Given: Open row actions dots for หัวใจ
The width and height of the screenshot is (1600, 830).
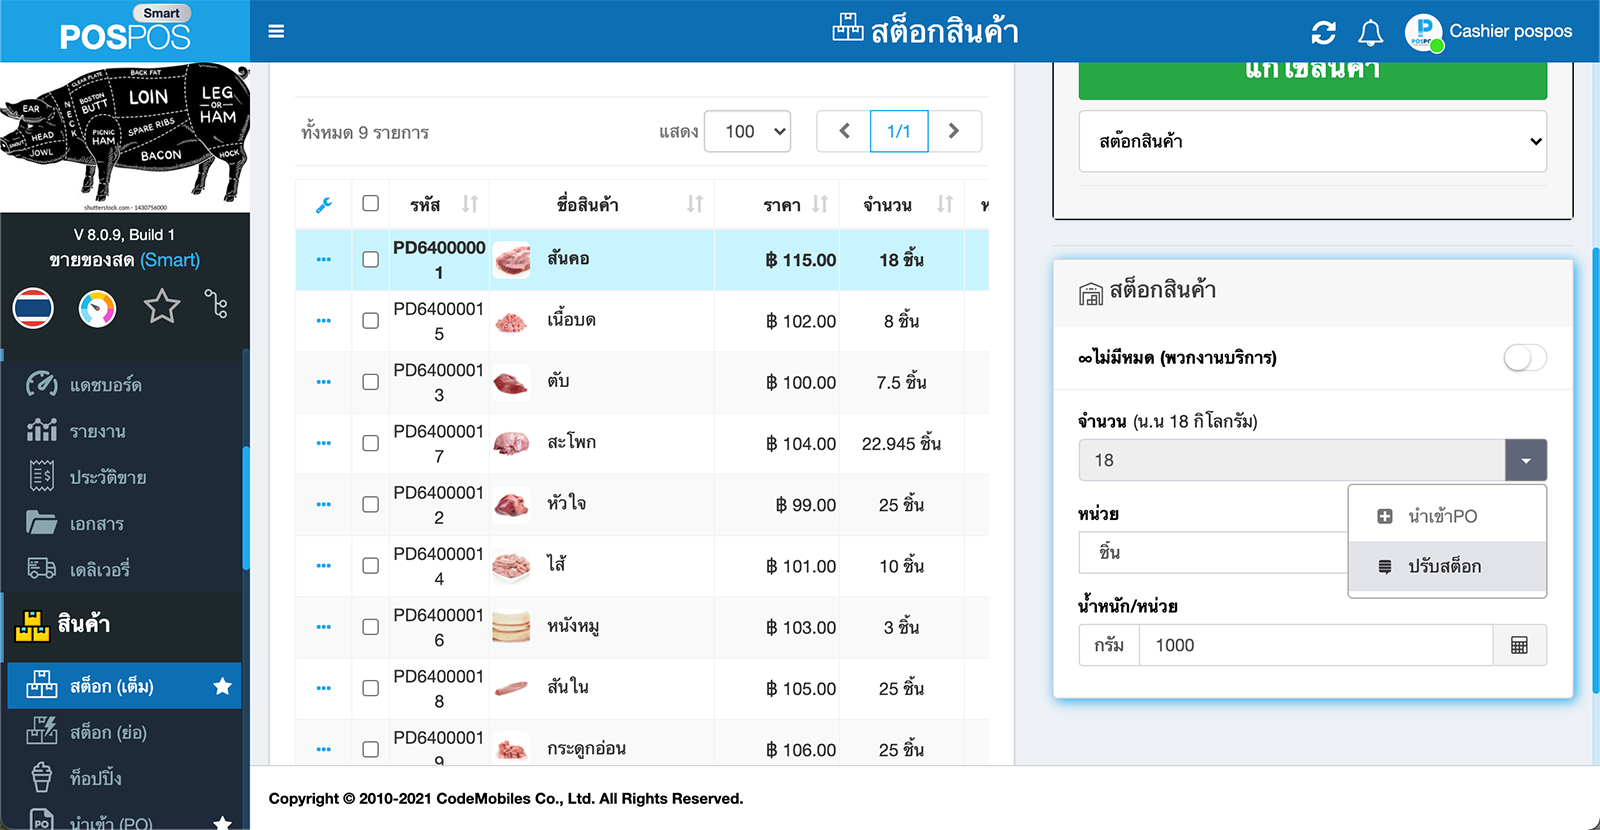Looking at the screenshot, I should tap(323, 504).
